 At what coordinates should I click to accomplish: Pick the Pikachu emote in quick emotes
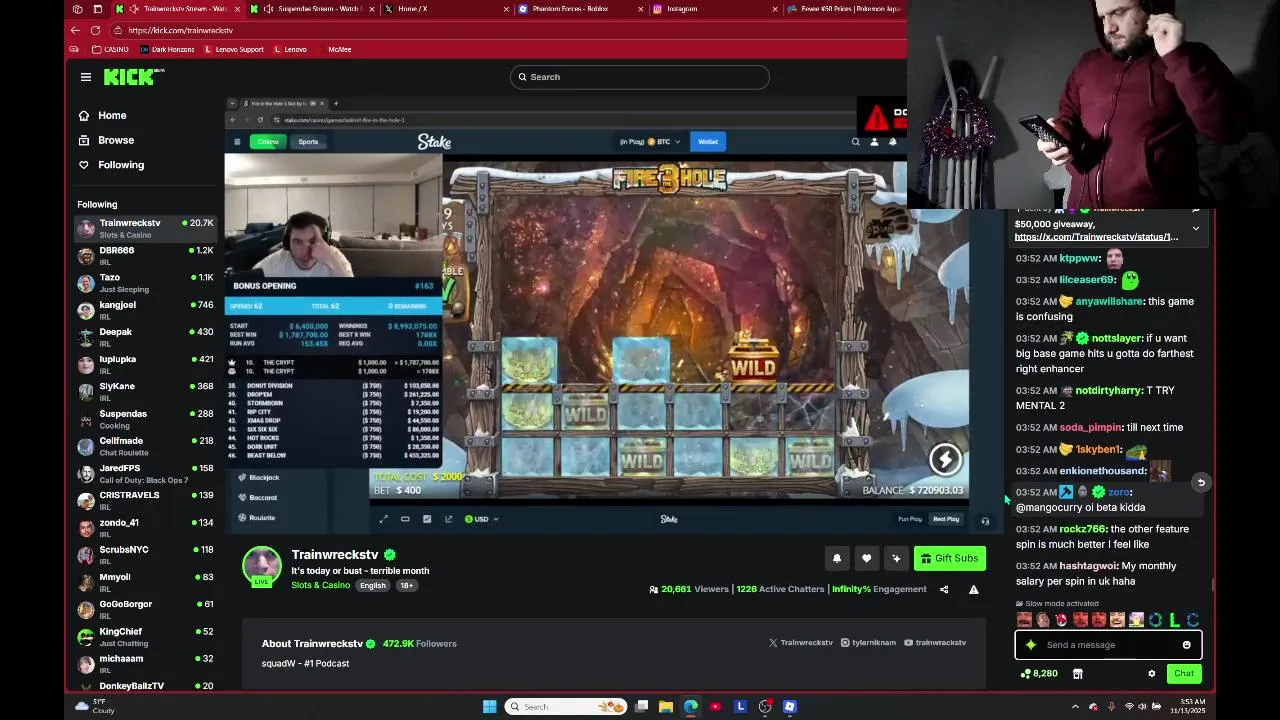[x=1136, y=621]
